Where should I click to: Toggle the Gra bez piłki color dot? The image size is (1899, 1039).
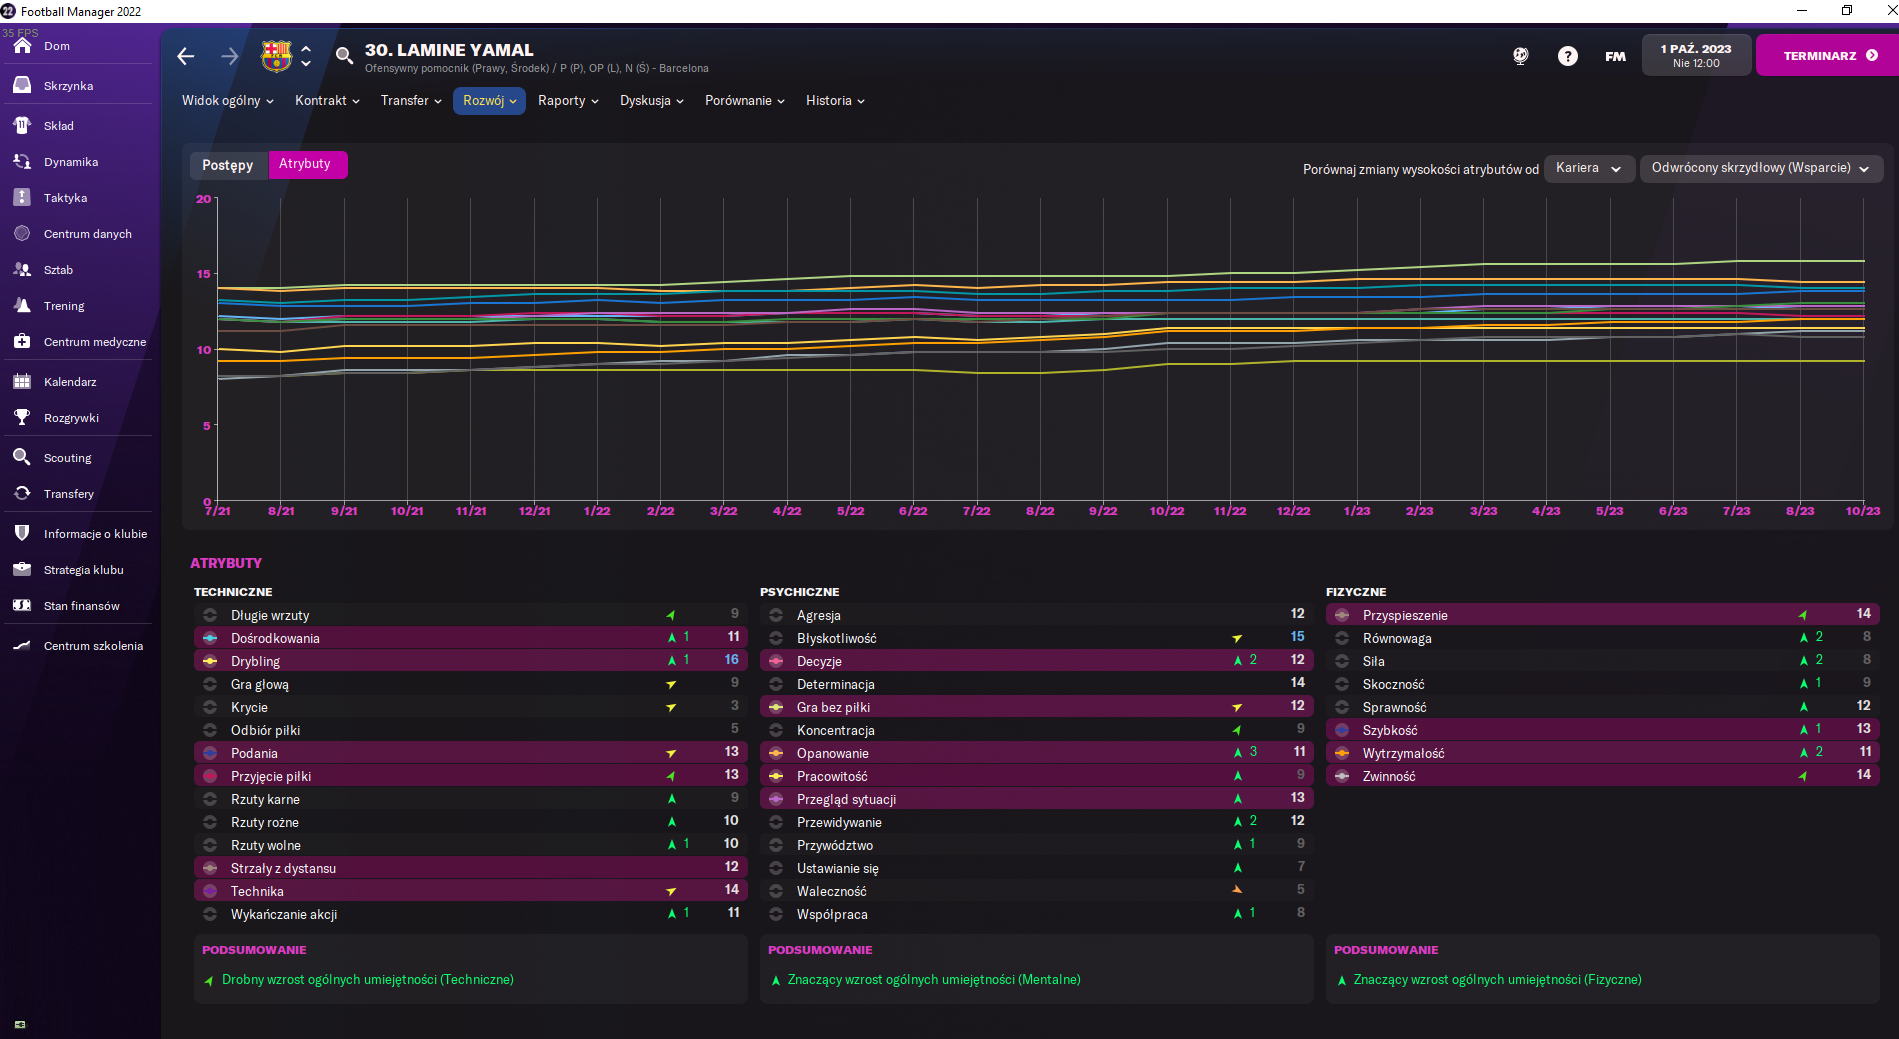point(776,707)
